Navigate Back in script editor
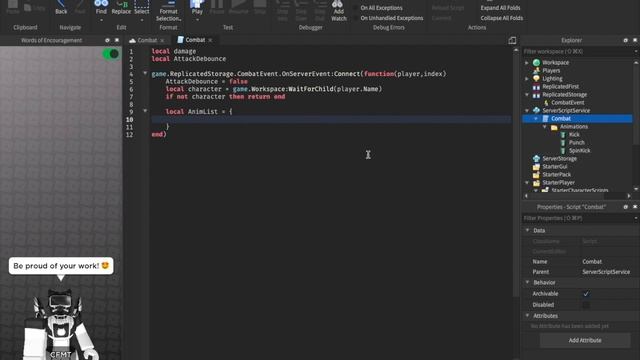 point(61,8)
